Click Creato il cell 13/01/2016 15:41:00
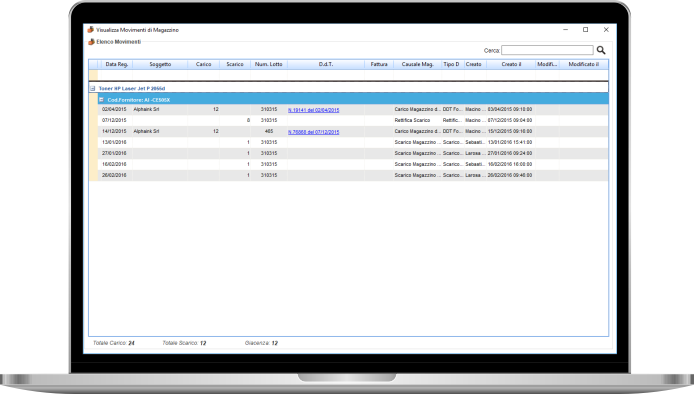694x394 pixels. [510, 143]
